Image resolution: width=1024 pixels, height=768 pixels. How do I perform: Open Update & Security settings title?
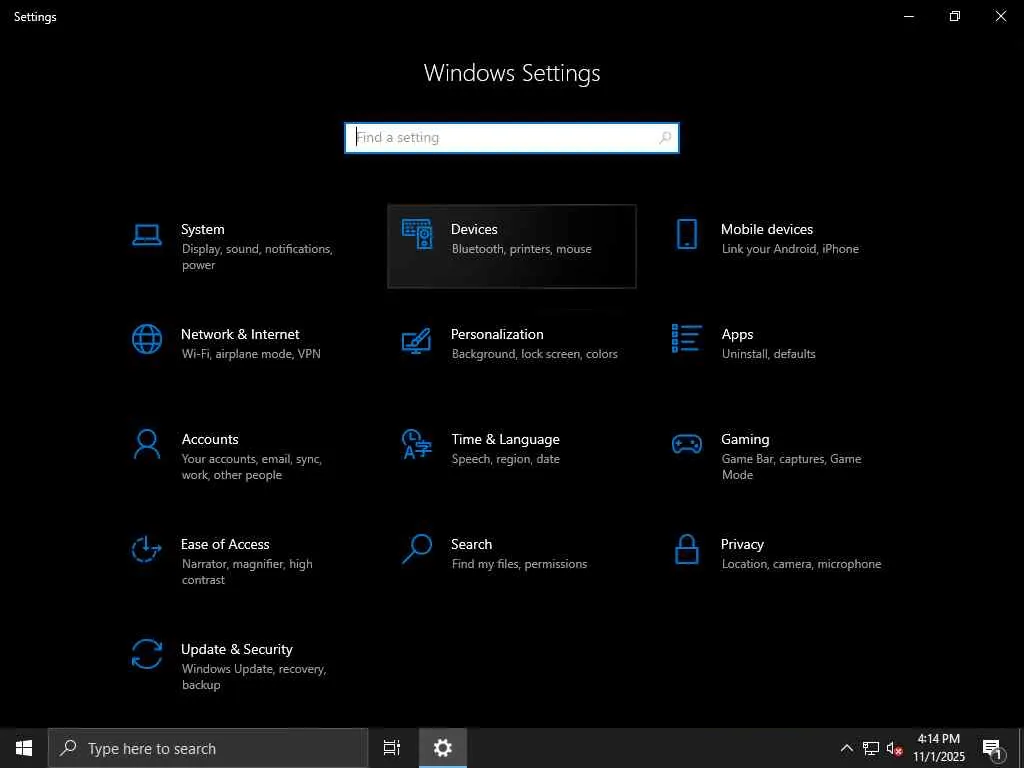click(x=237, y=650)
